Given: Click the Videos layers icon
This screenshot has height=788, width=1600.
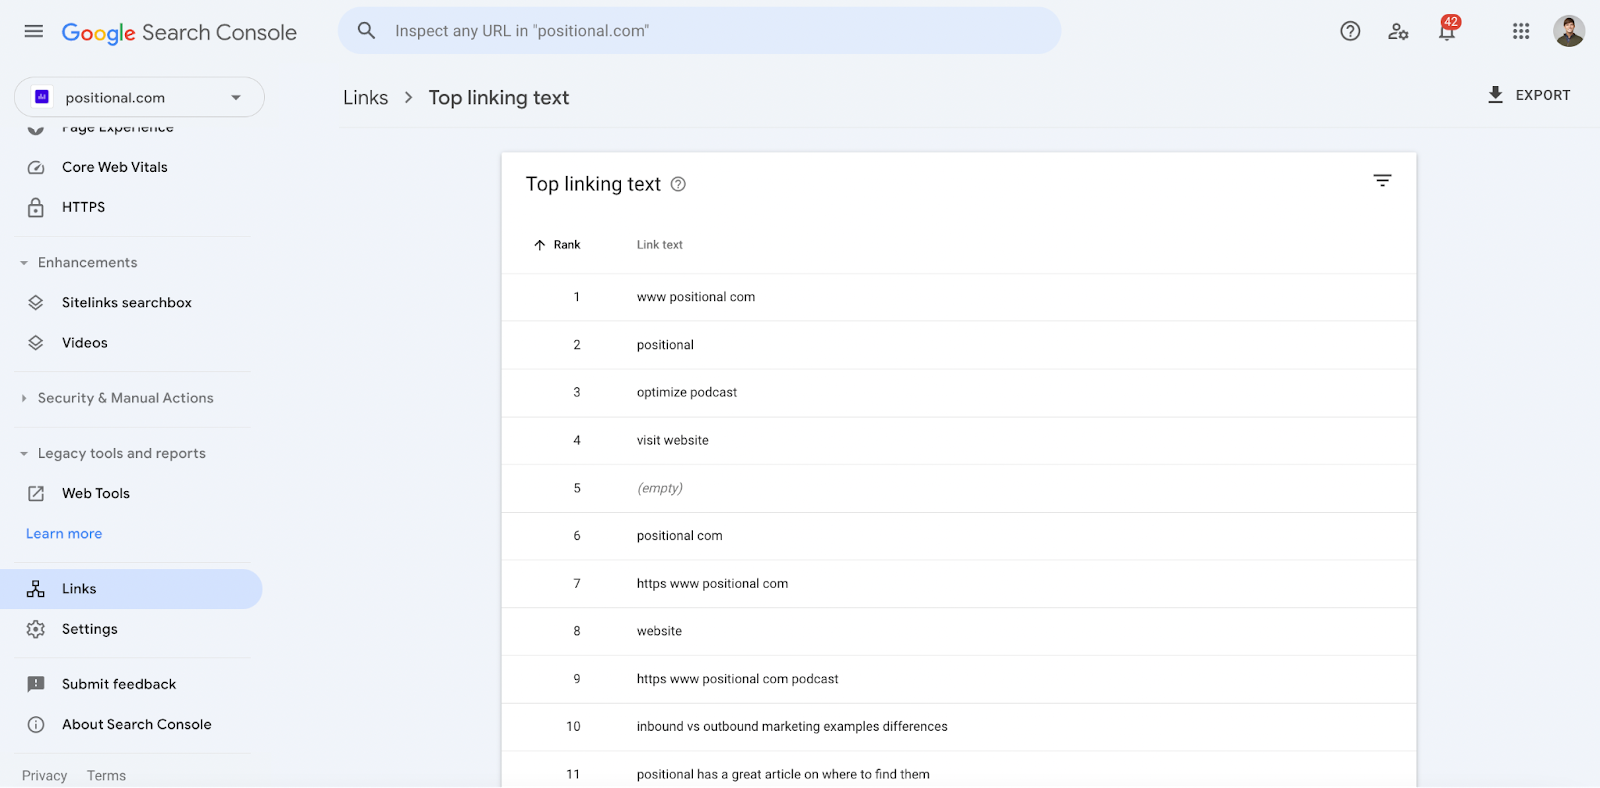Looking at the screenshot, I should (36, 342).
